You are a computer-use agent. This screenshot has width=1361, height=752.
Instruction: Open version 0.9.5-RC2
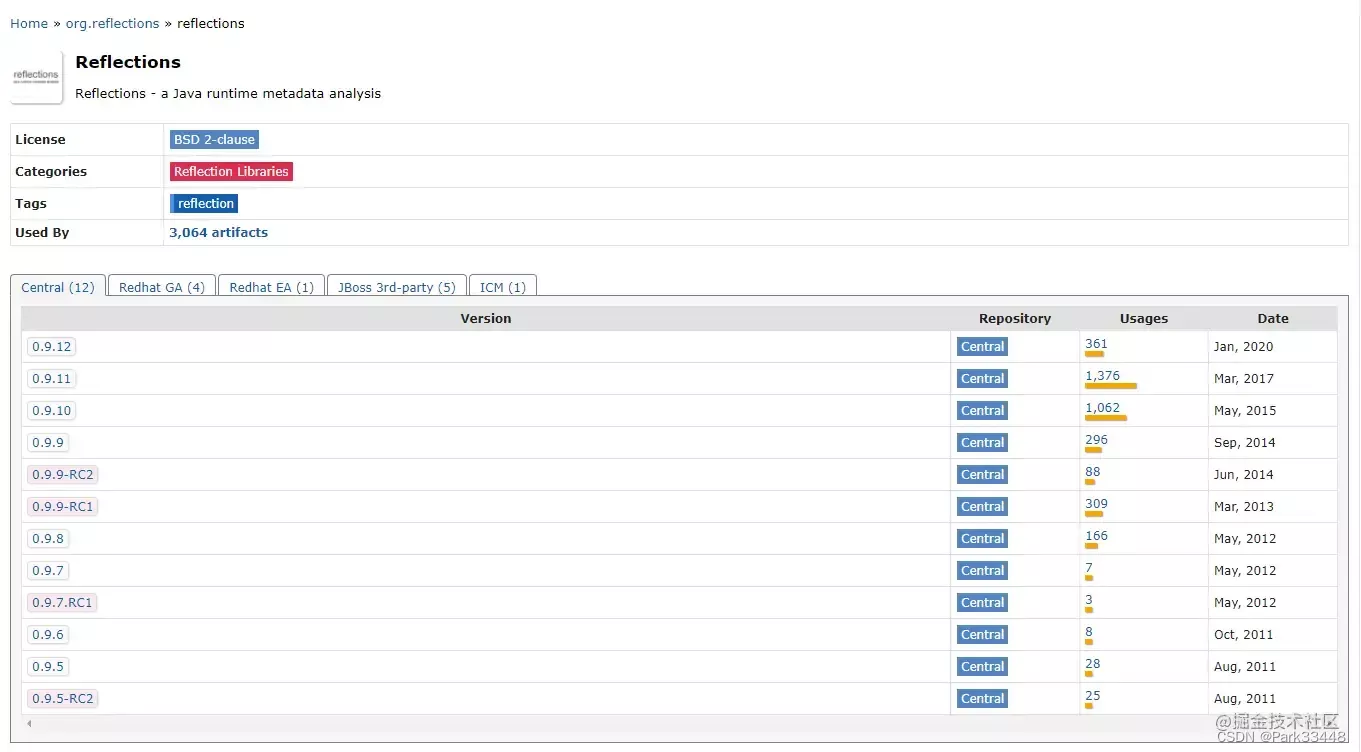(63, 699)
